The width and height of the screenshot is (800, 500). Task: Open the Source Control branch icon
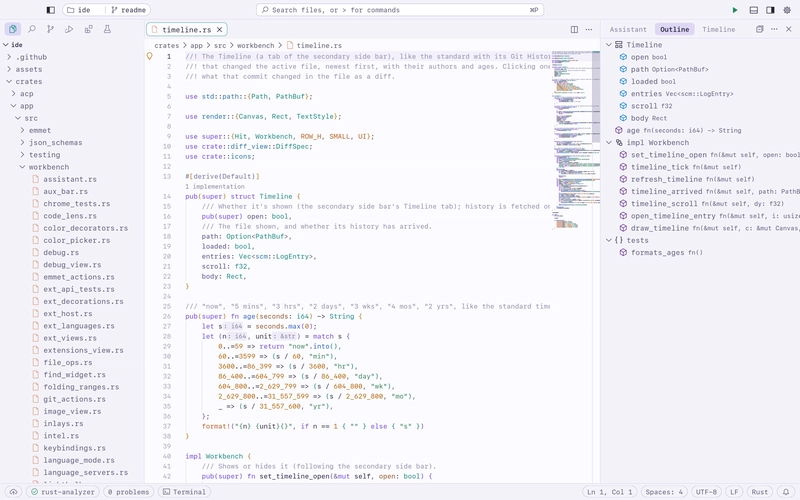(x=50, y=29)
